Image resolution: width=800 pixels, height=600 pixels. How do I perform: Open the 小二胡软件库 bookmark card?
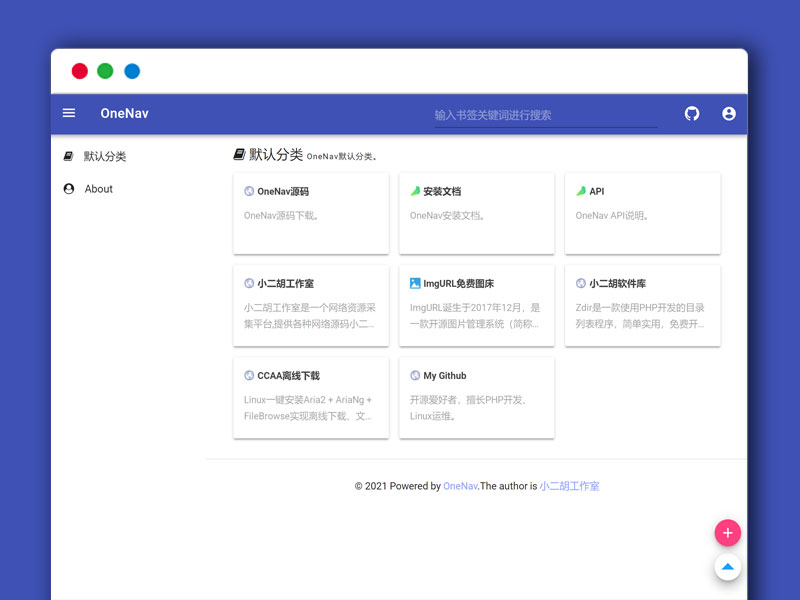[642, 306]
